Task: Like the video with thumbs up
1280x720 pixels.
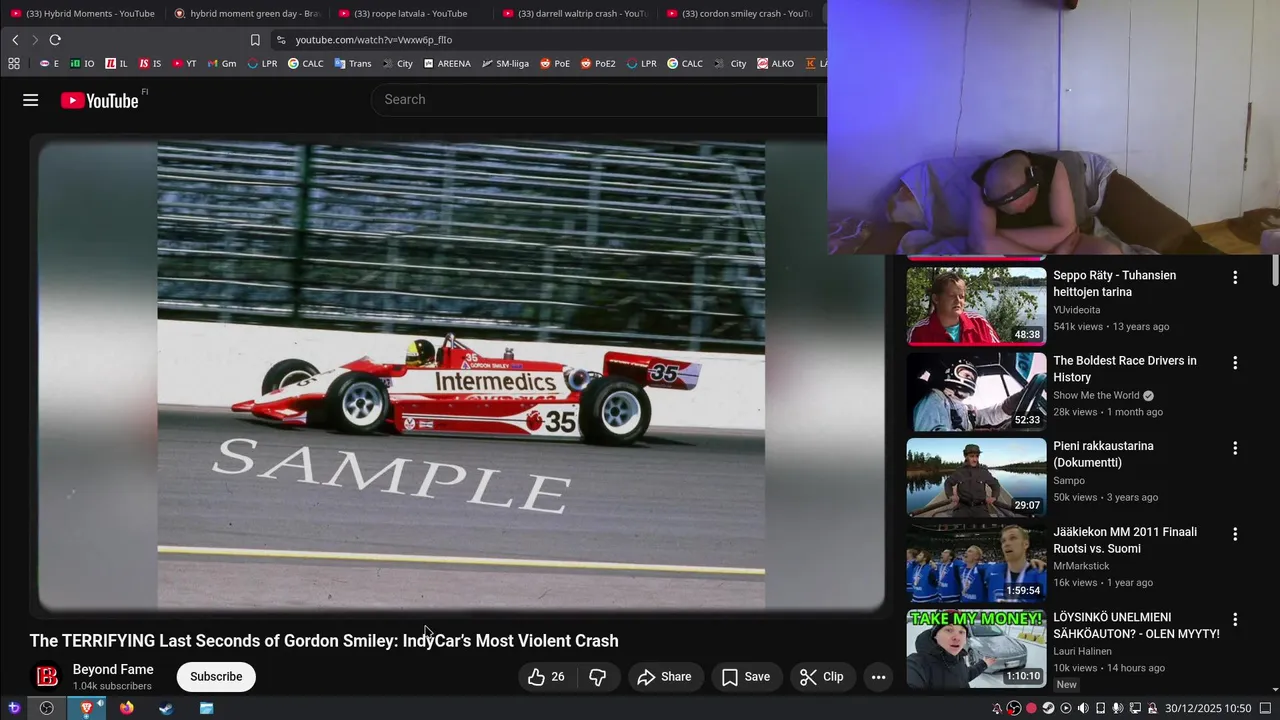Action: [546, 677]
